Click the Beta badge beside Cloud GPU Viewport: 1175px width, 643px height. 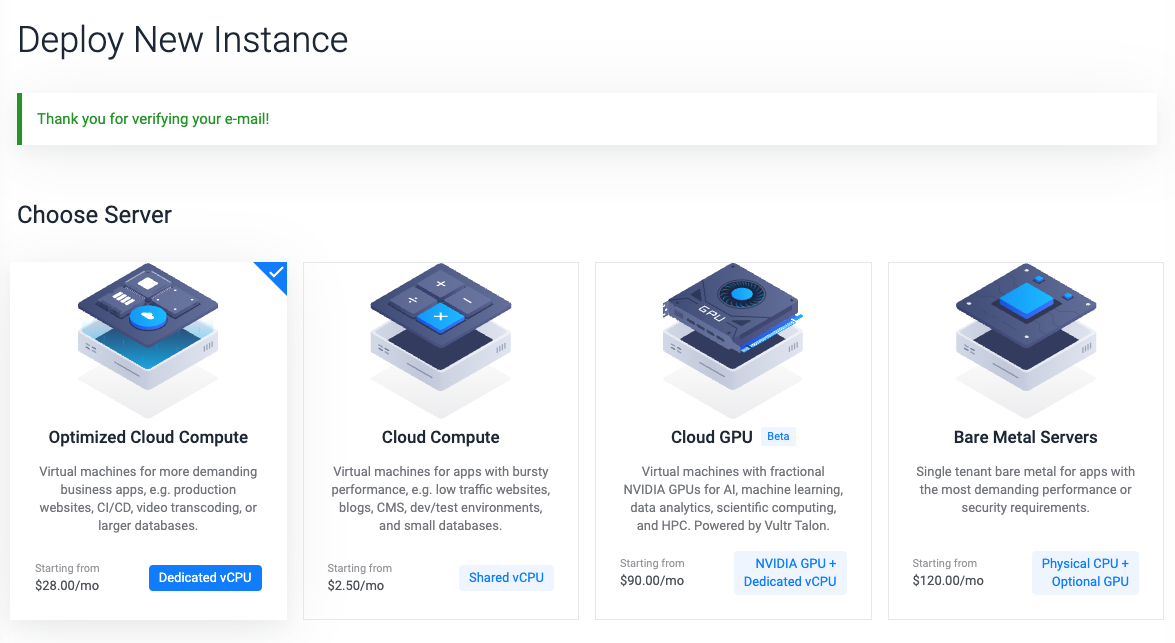click(x=778, y=436)
